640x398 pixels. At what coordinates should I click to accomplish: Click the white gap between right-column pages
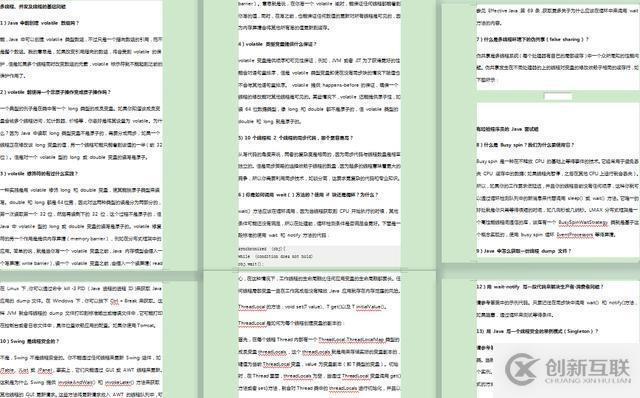click(558, 97)
